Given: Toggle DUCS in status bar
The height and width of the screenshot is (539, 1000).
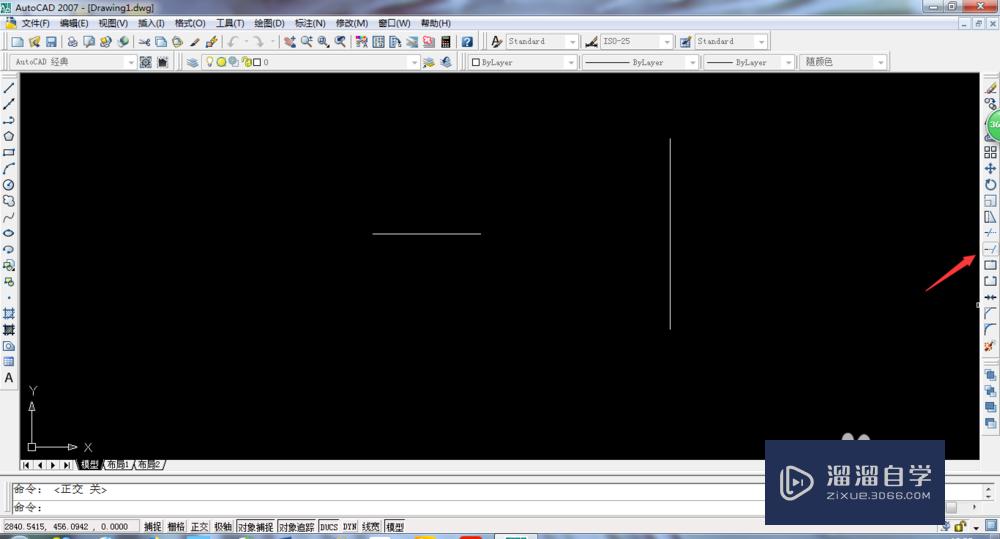Looking at the screenshot, I should coord(328,526).
